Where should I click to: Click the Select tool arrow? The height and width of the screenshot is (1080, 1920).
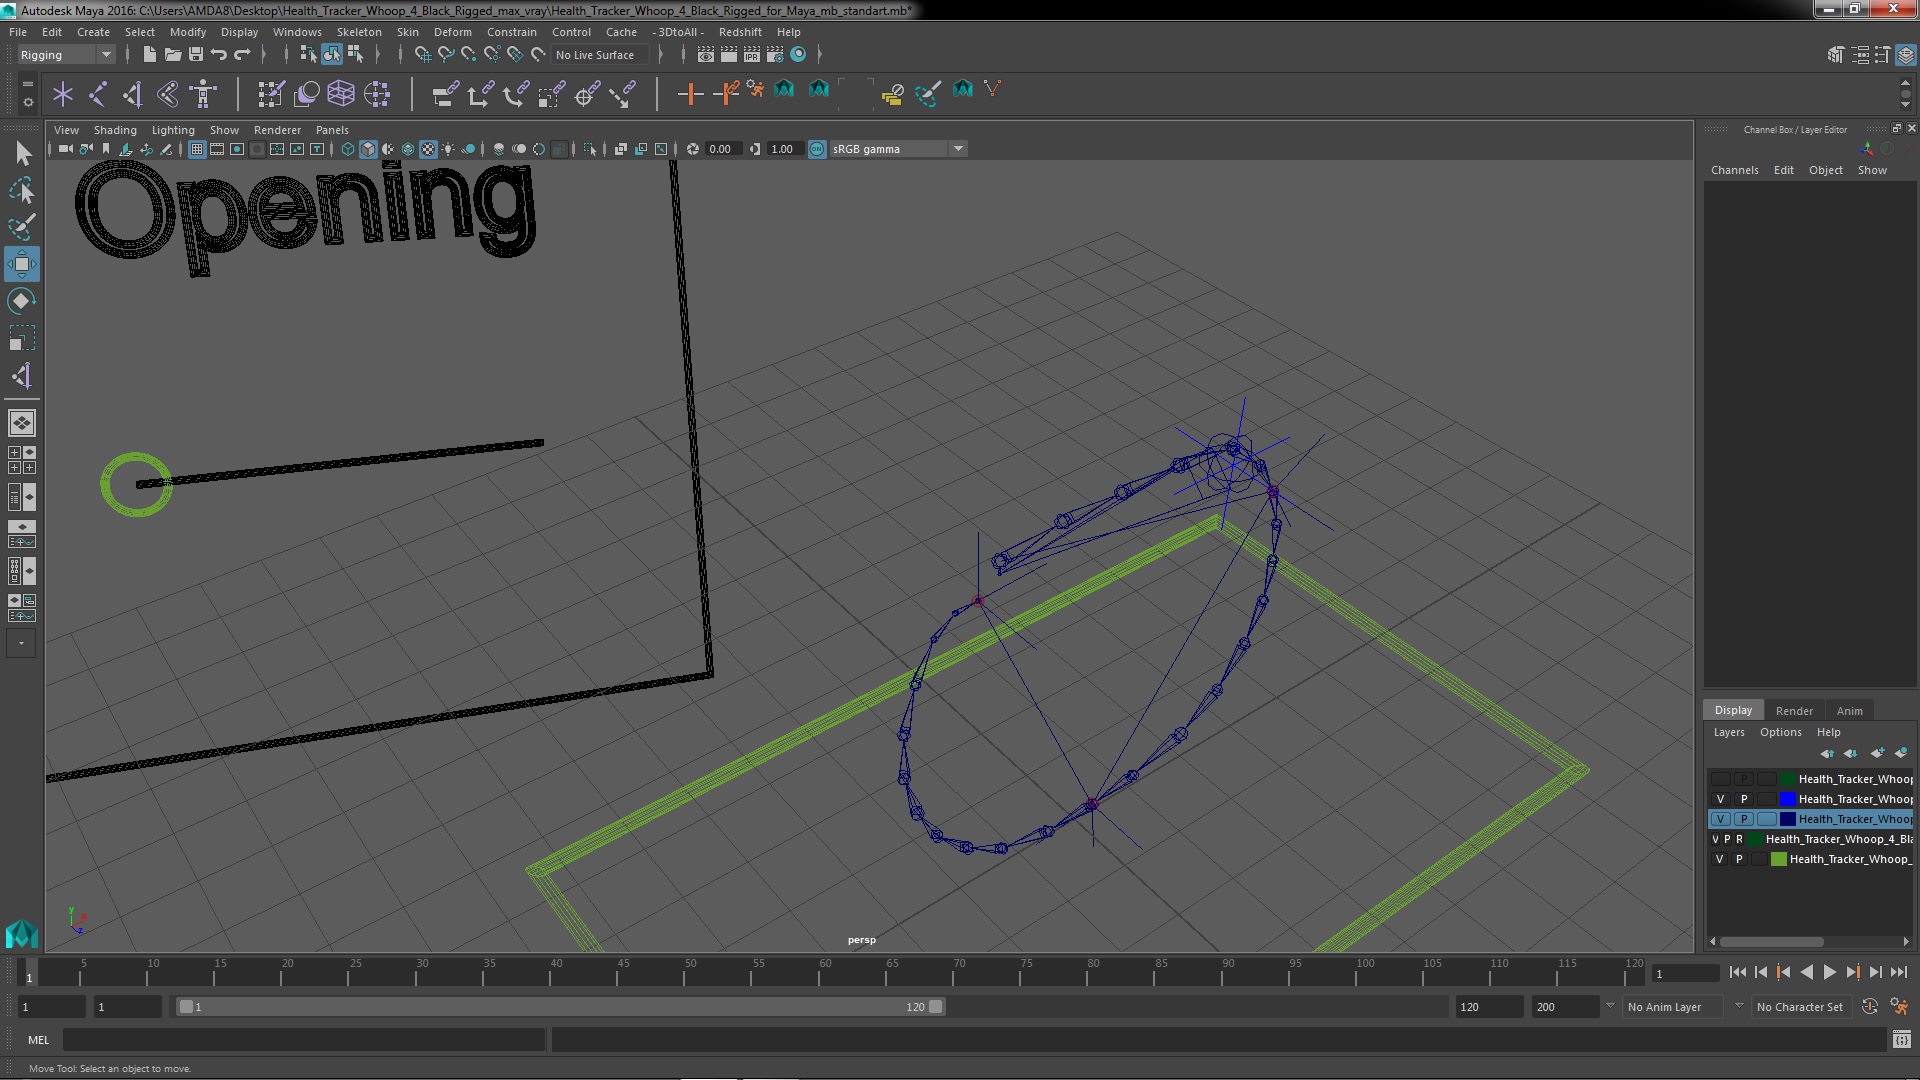click(x=22, y=153)
